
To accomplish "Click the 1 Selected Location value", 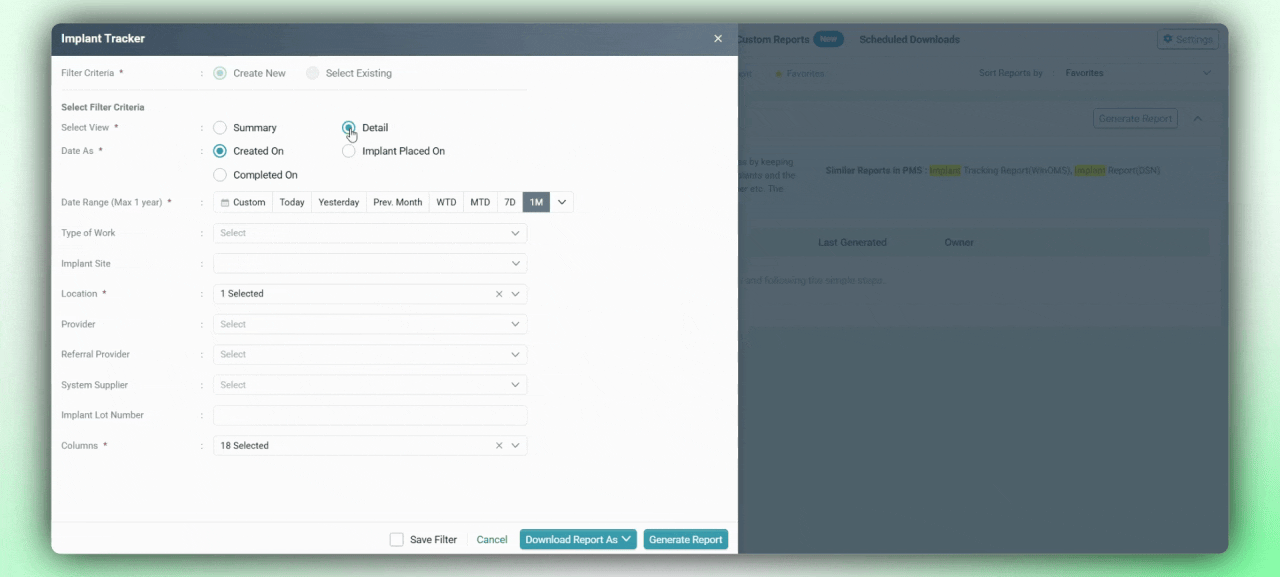I will [x=242, y=294].
